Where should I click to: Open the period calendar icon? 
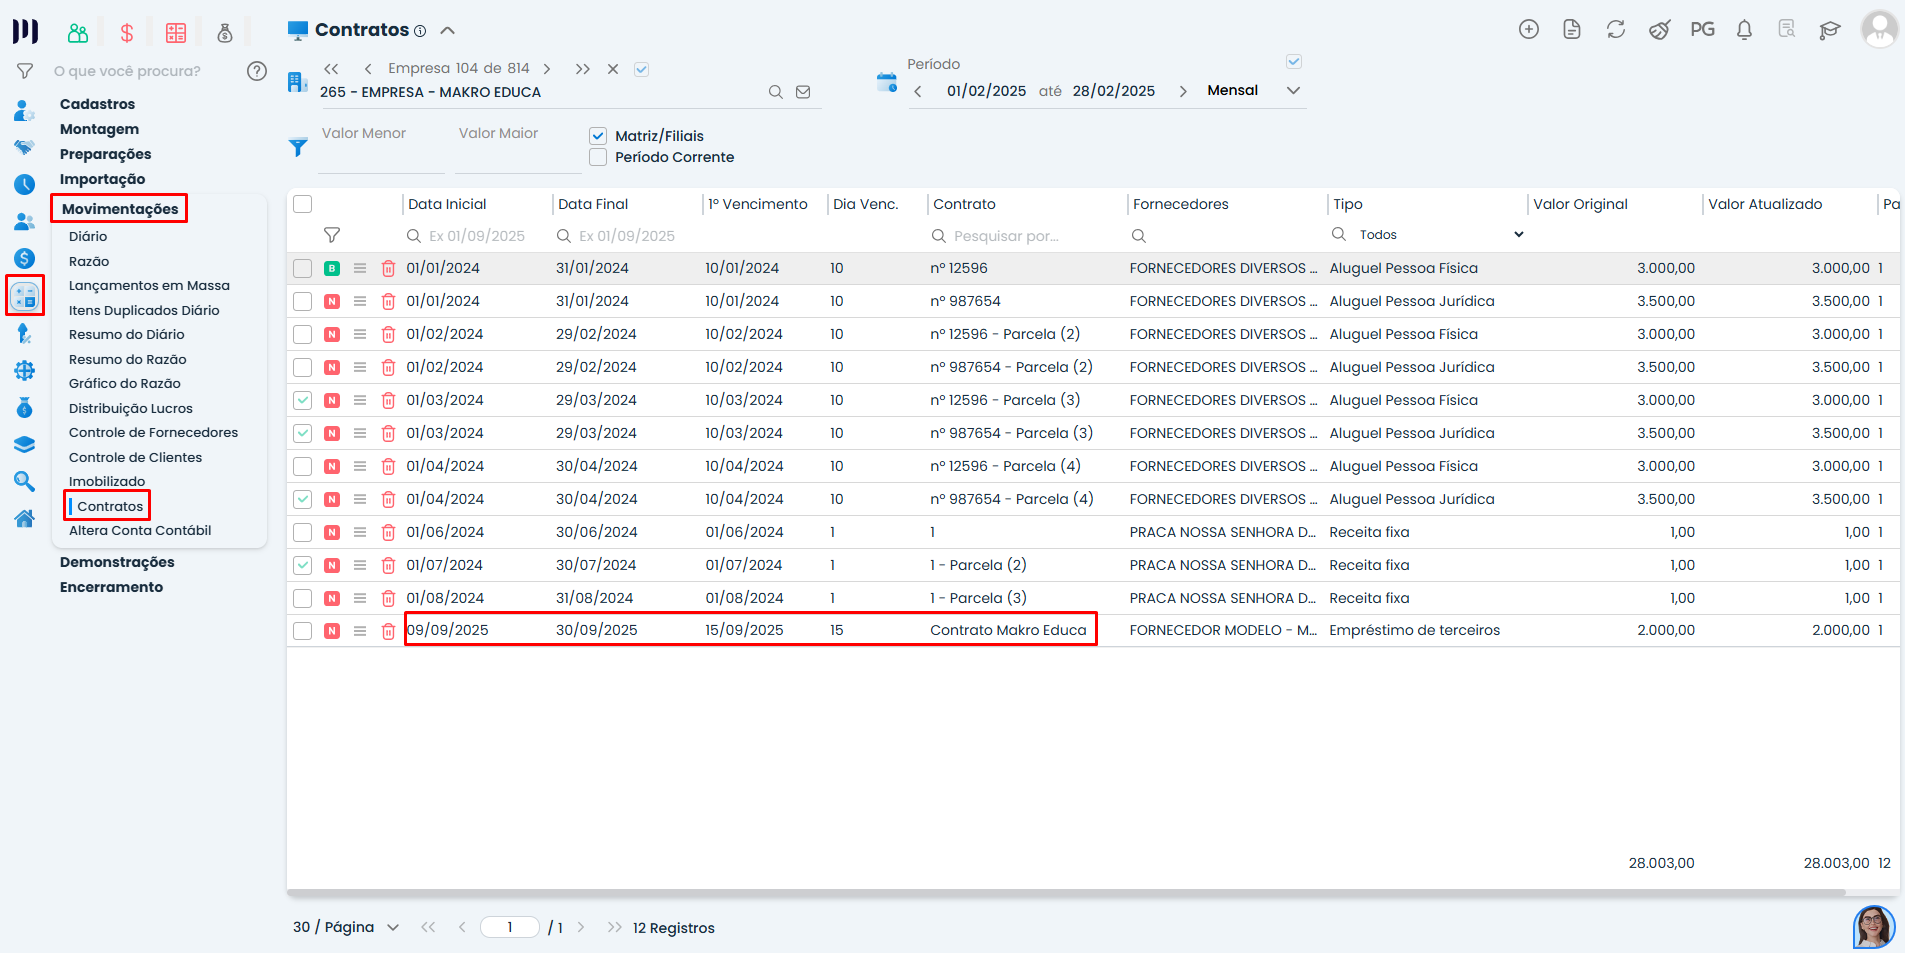[886, 83]
